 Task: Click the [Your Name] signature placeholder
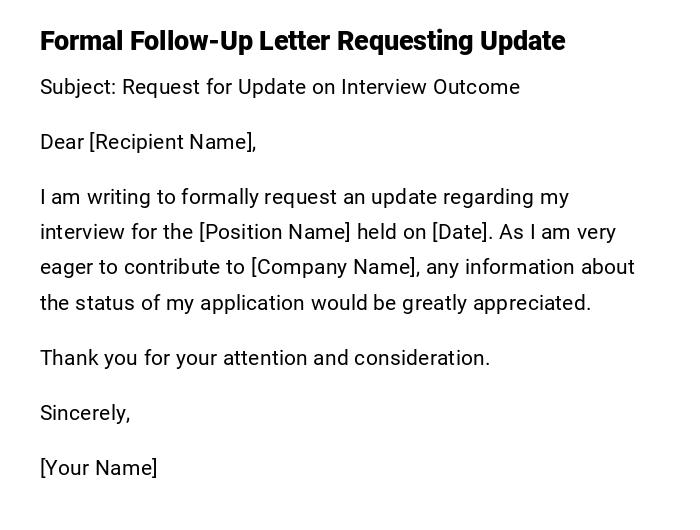99,468
